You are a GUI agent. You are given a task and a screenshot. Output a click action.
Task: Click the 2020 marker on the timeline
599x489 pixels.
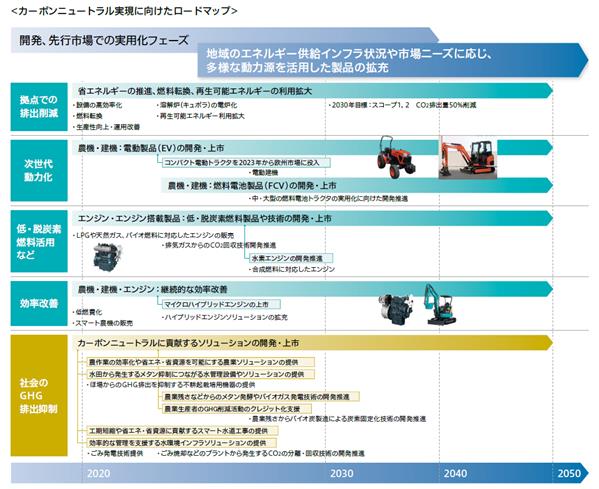[x=99, y=473]
